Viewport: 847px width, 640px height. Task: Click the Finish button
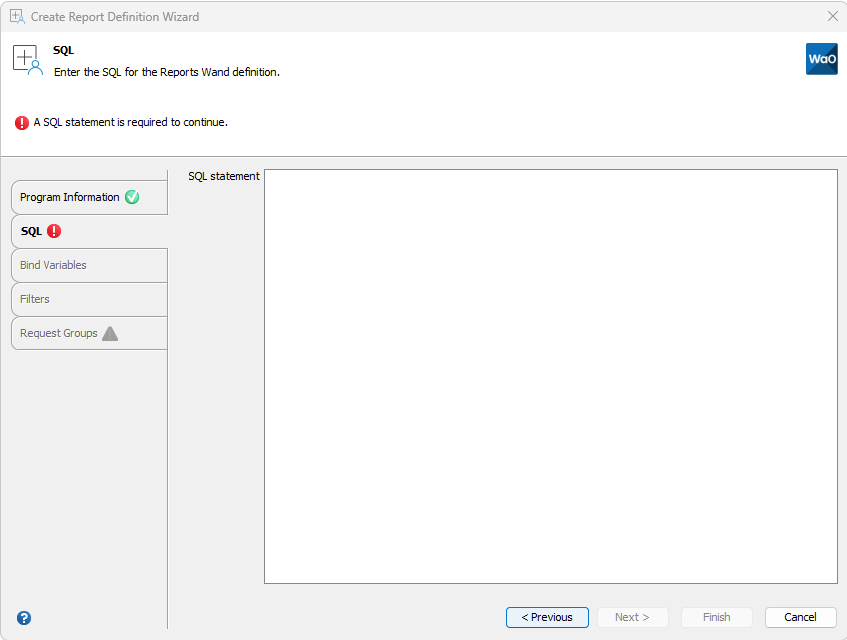716,617
